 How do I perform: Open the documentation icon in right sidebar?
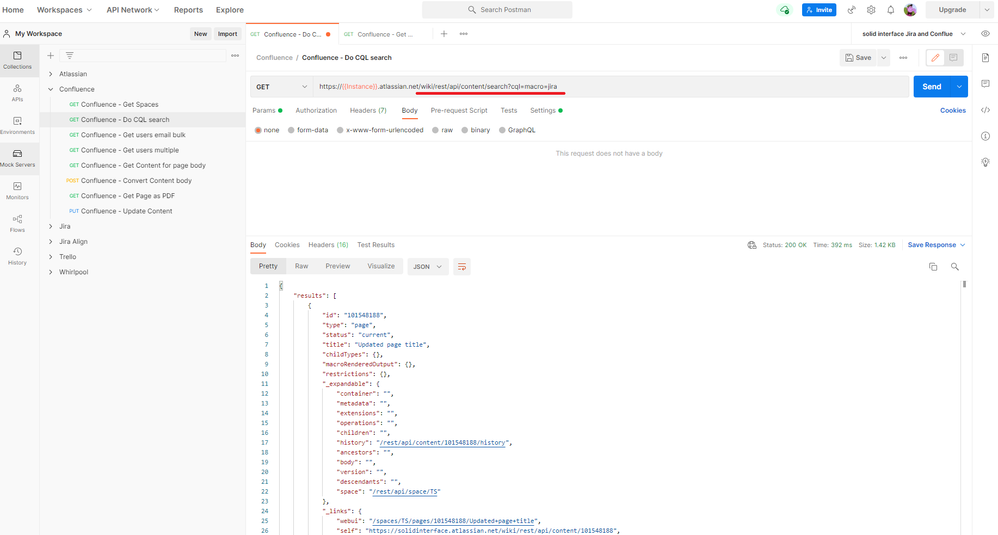(985, 58)
